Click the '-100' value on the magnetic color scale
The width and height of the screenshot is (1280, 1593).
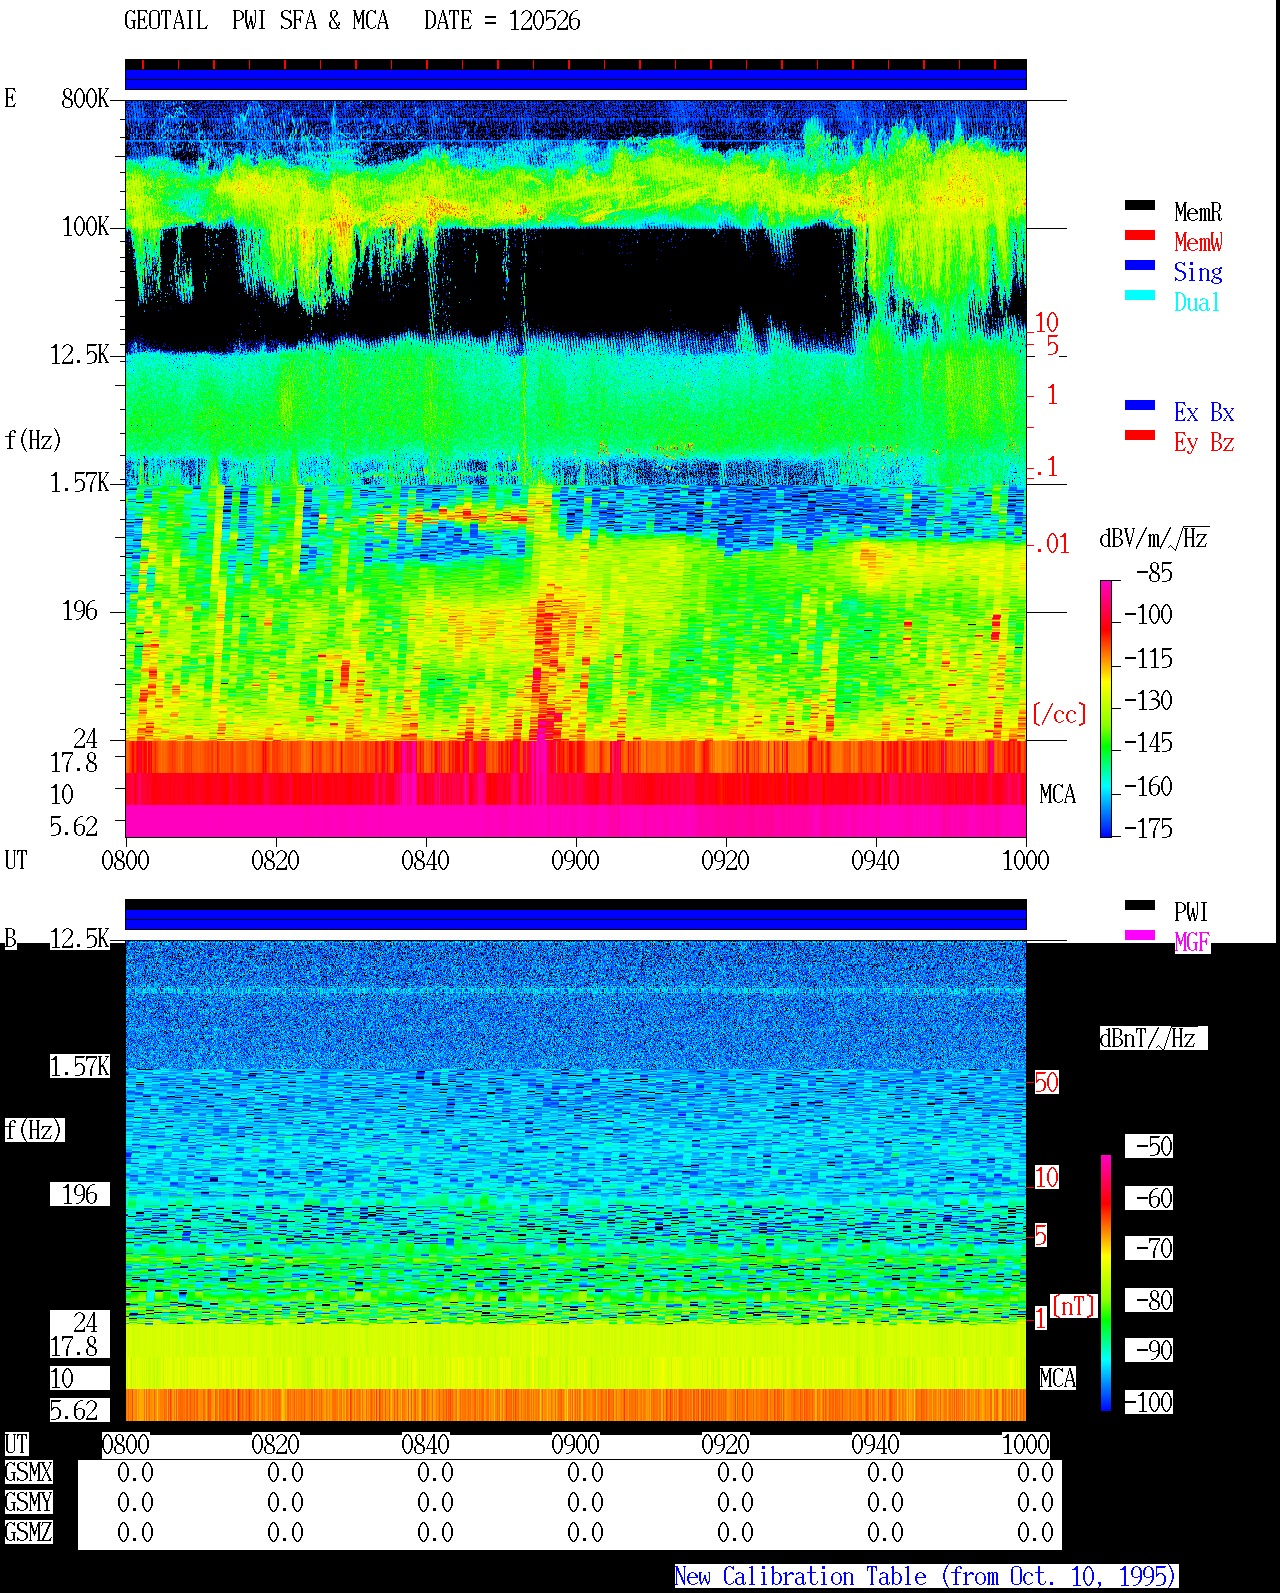(x=1148, y=1402)
